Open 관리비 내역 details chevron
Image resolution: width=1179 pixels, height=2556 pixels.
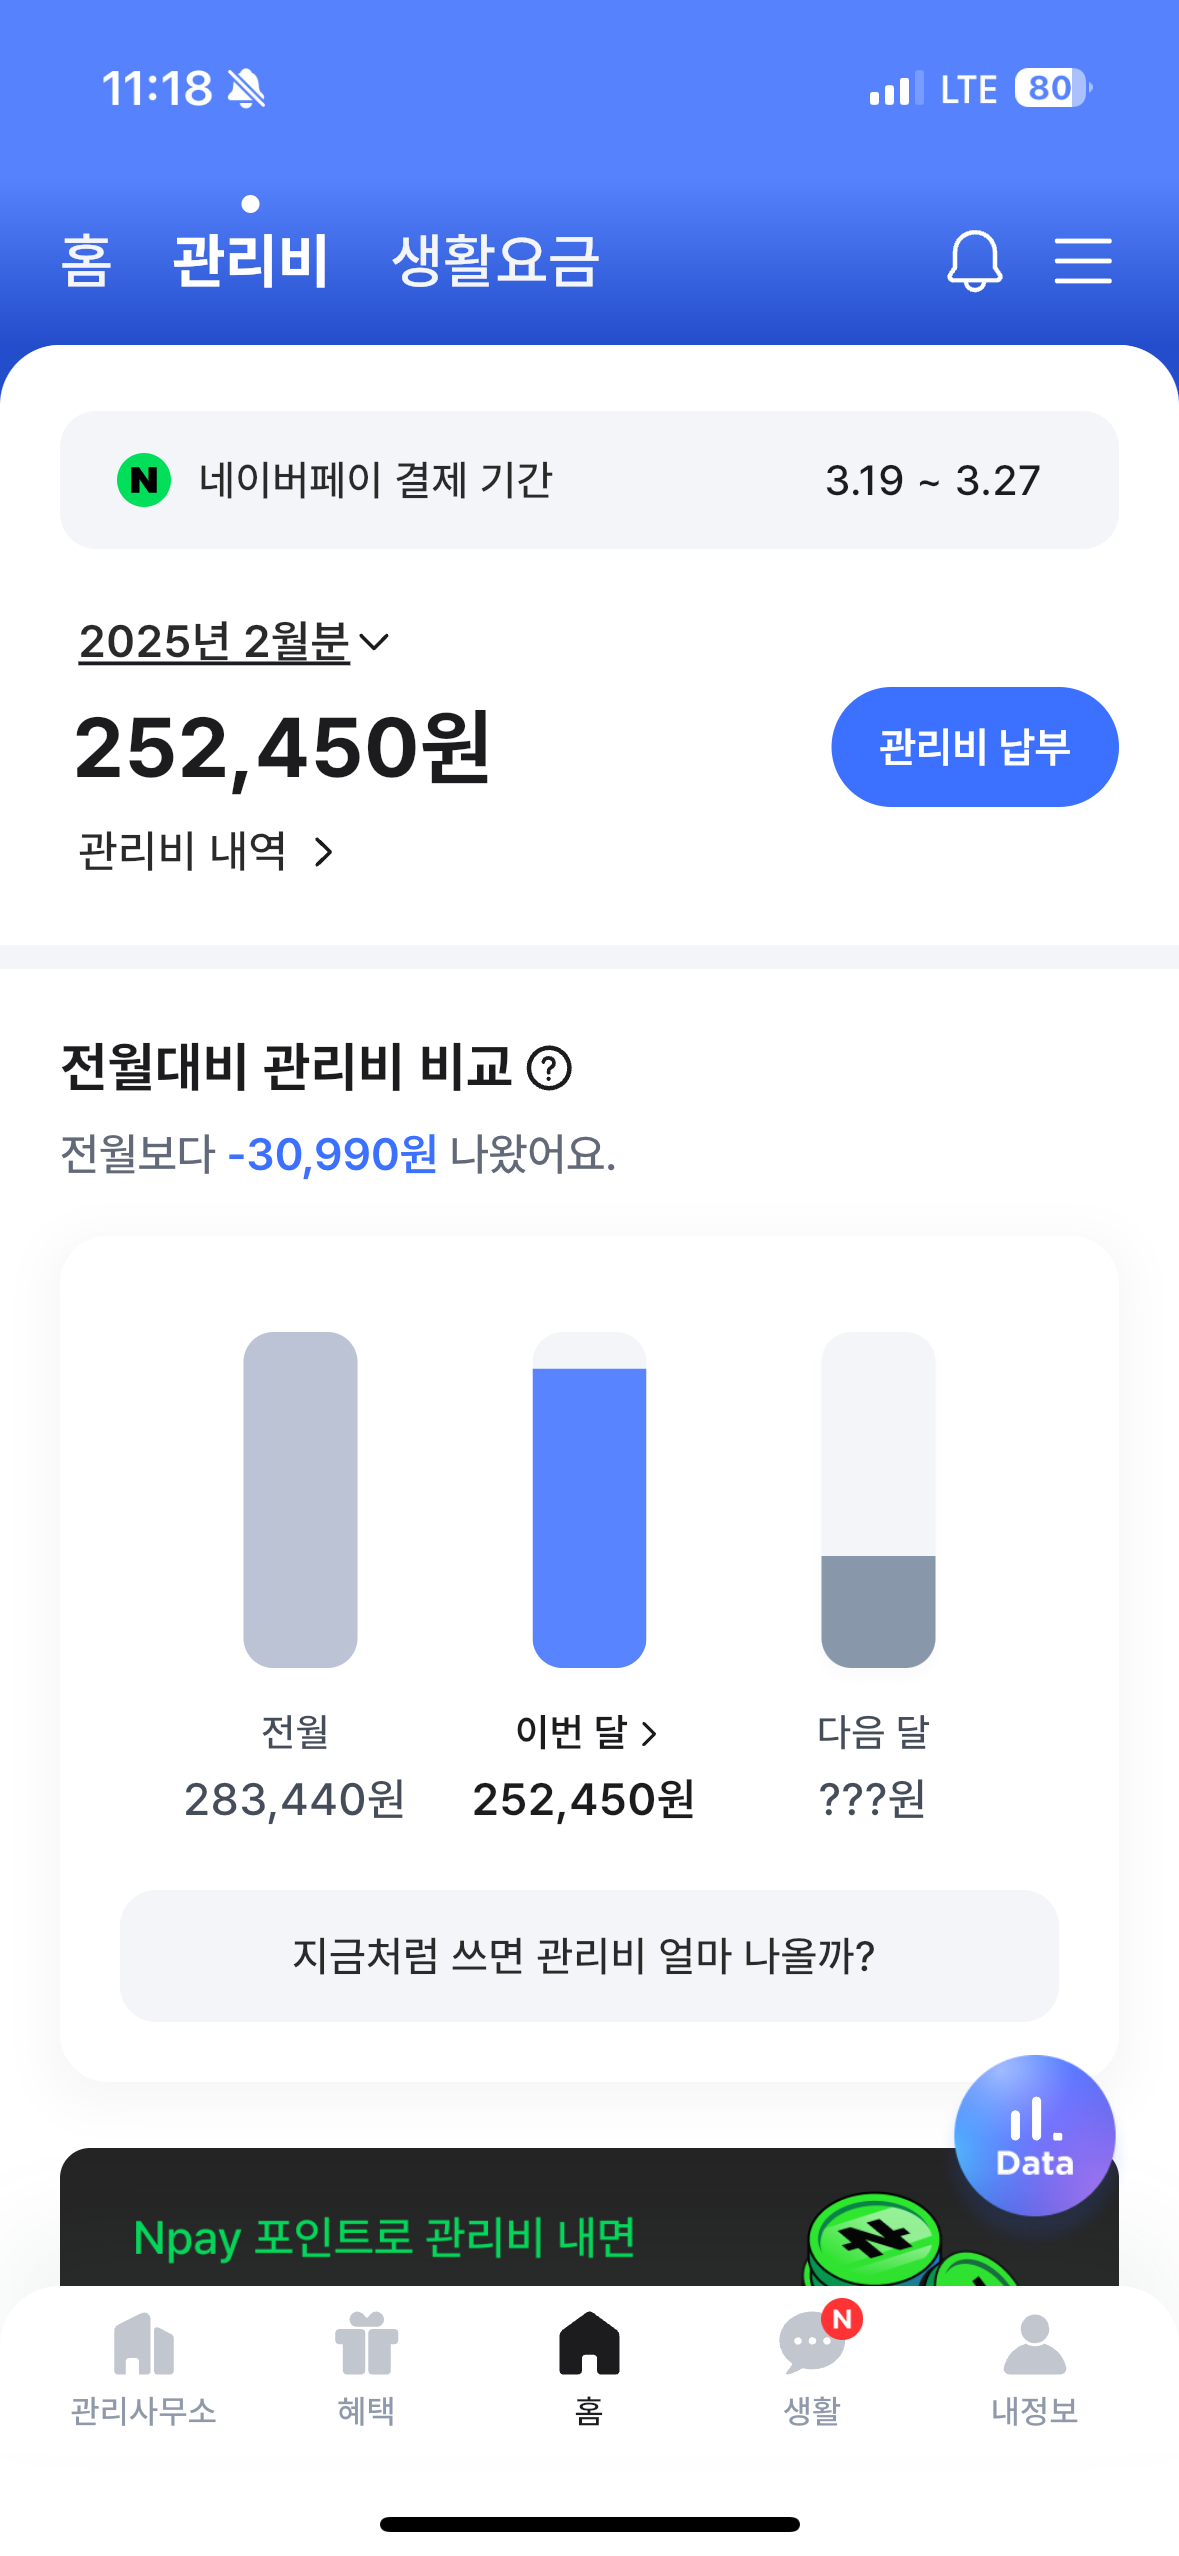tap(323, 852)
